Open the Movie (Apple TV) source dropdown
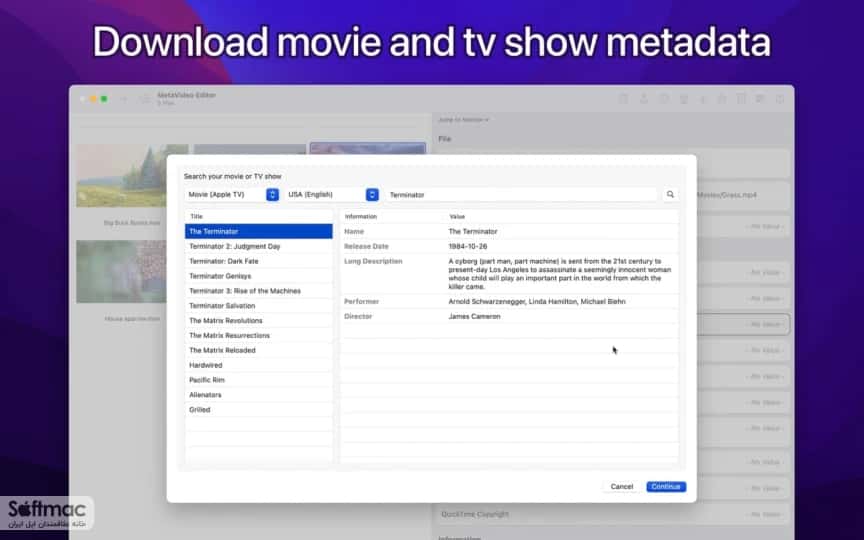Viewport: 864px width, 540px height. (x=232, y=195)
